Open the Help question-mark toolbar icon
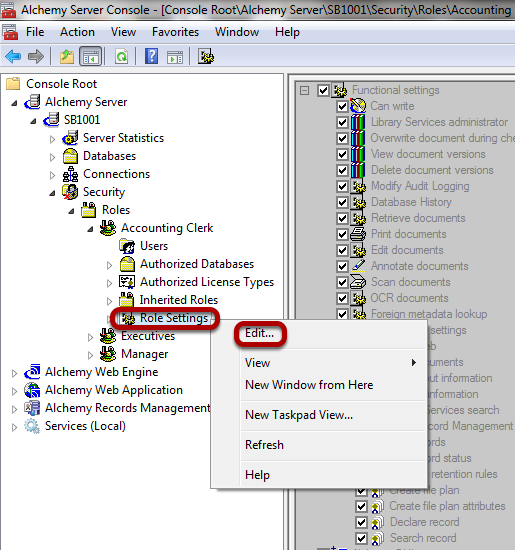The width and height of the screenshot is (515, 550). click(152, 56)
